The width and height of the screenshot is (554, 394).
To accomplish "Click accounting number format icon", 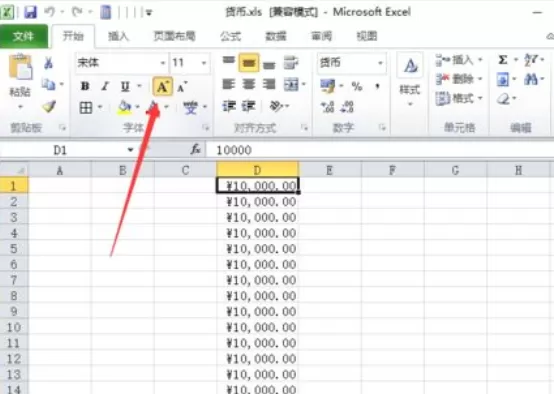I will click(328, 86).
